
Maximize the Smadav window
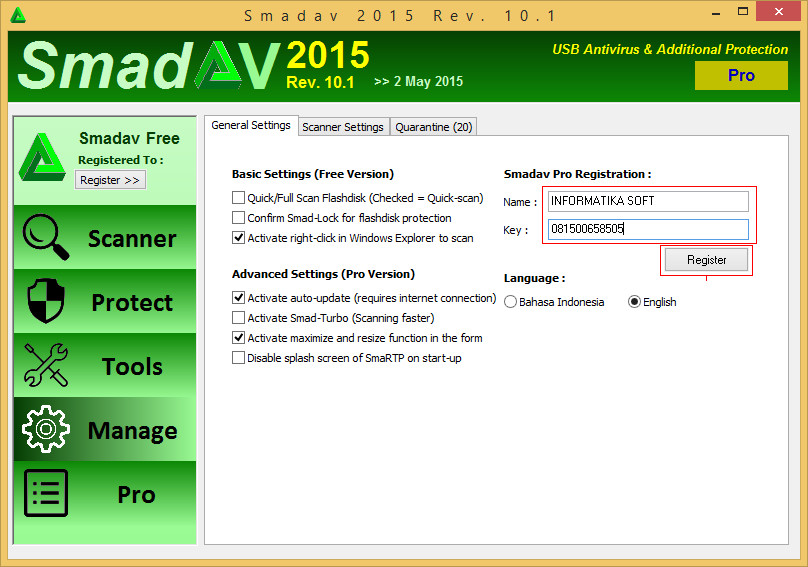[x=743, y=12]
